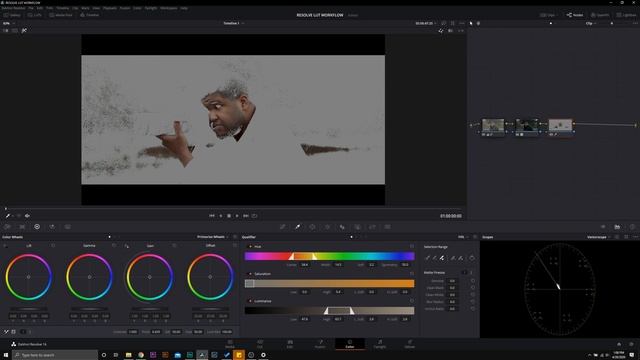Toggle the image wipe view

[6, 31]
